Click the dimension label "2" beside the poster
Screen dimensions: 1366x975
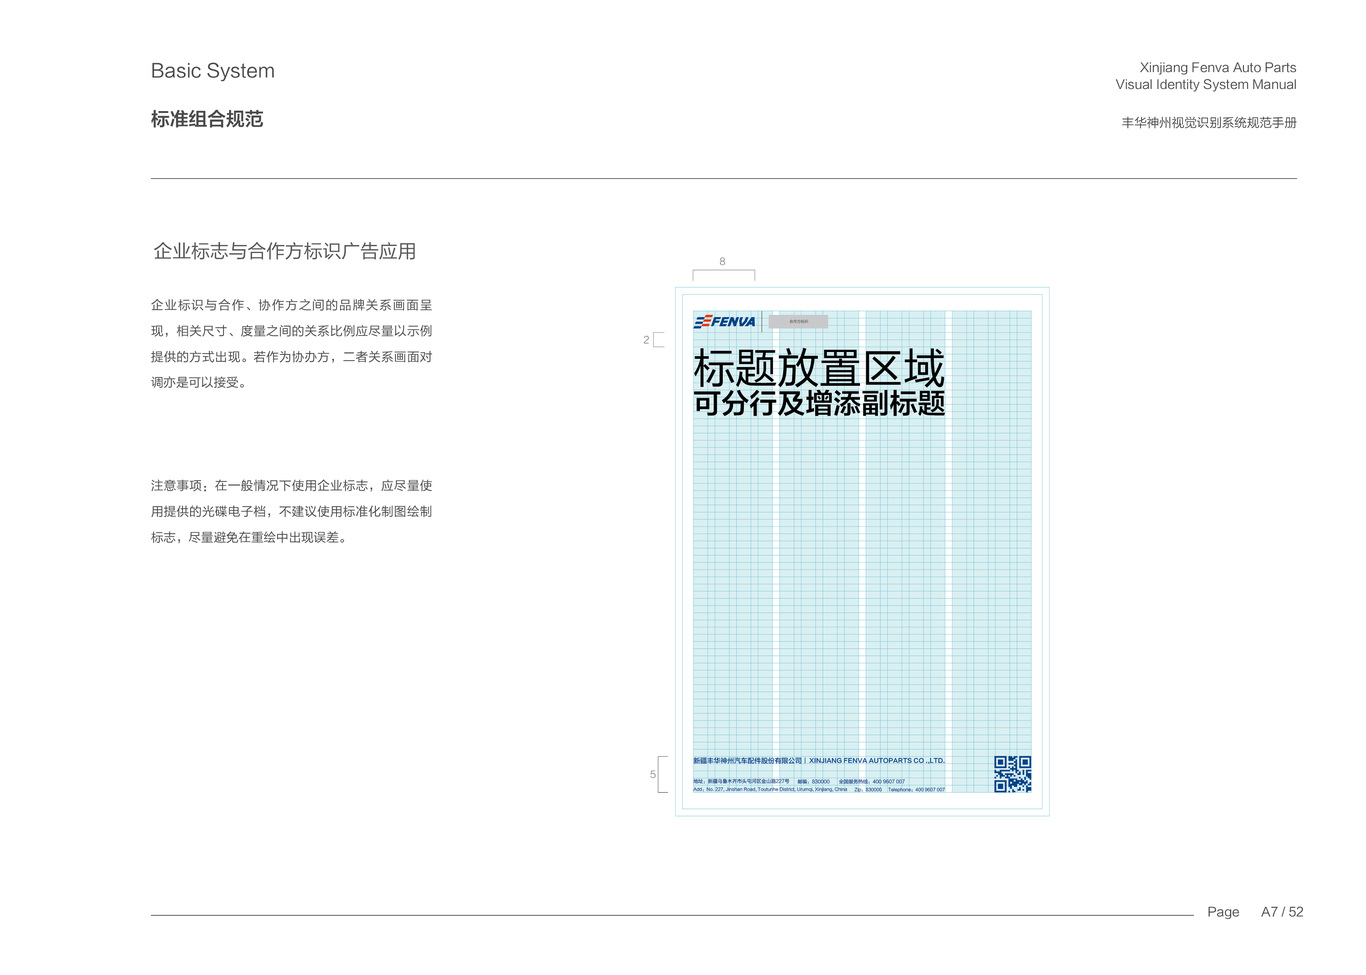[646, 340]
